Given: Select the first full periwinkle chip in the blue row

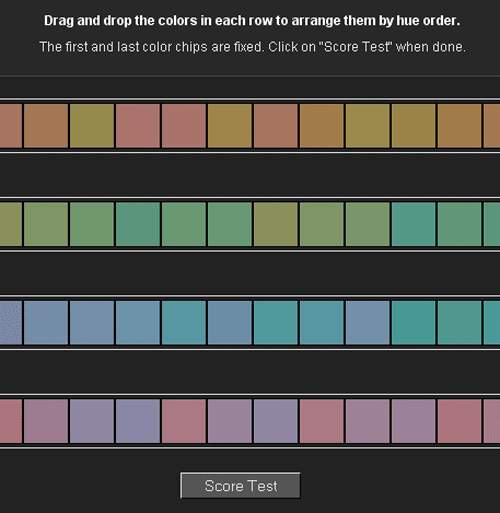Looking at the screenshot, I should [46, 323].
